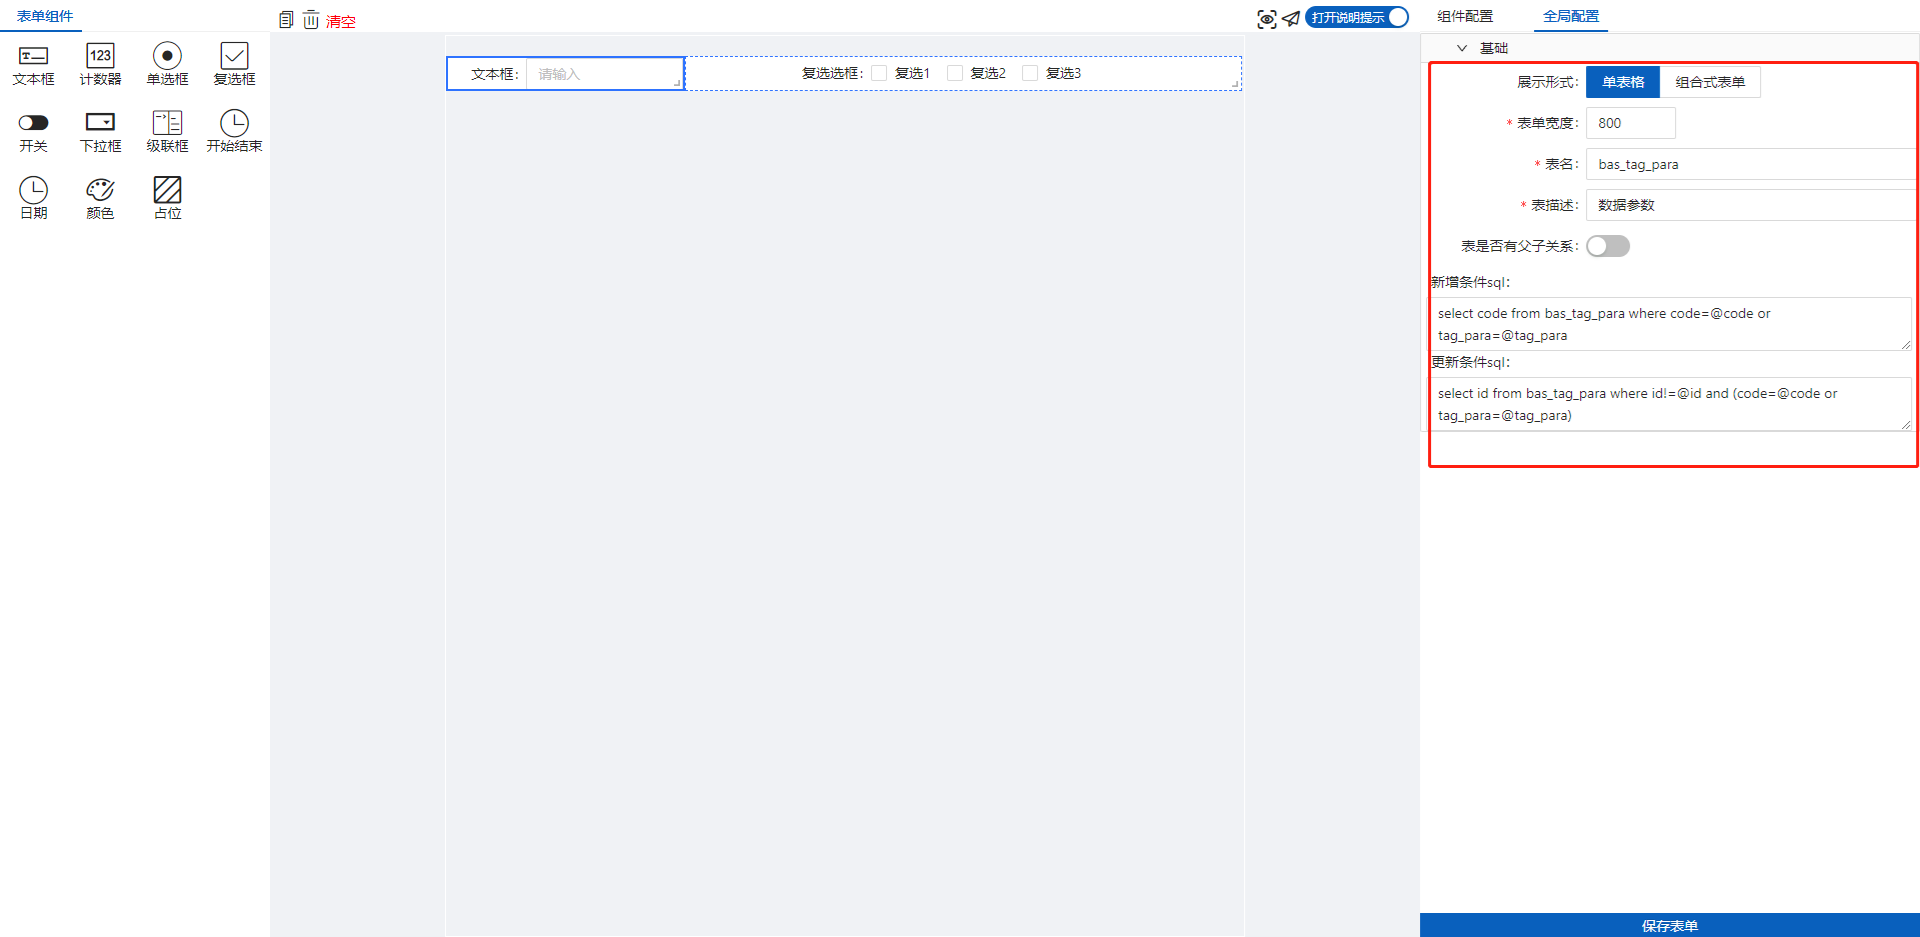Click the 保存表单 save button
This screenshot has width=1920, height=937.
(1670, 925)
